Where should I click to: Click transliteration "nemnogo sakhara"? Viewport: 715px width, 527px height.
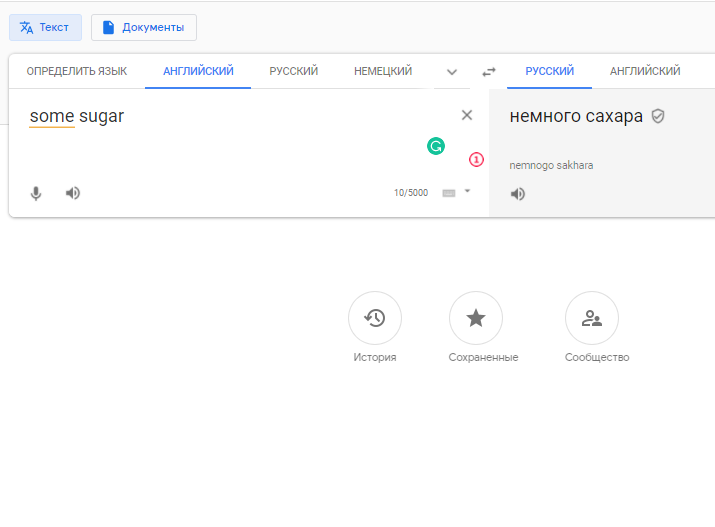551,165
